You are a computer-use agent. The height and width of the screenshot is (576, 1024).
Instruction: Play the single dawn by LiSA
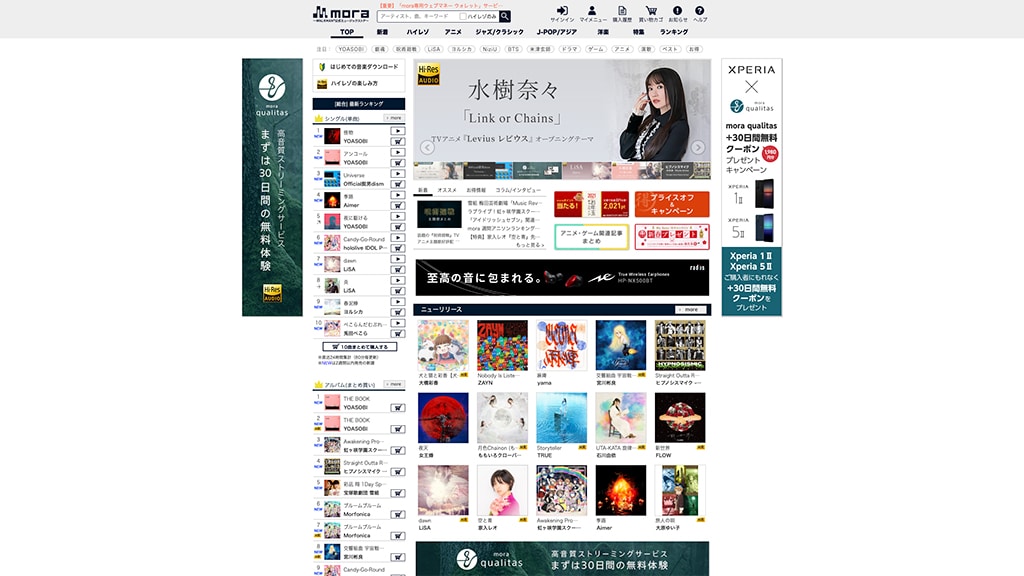(397, 259)
